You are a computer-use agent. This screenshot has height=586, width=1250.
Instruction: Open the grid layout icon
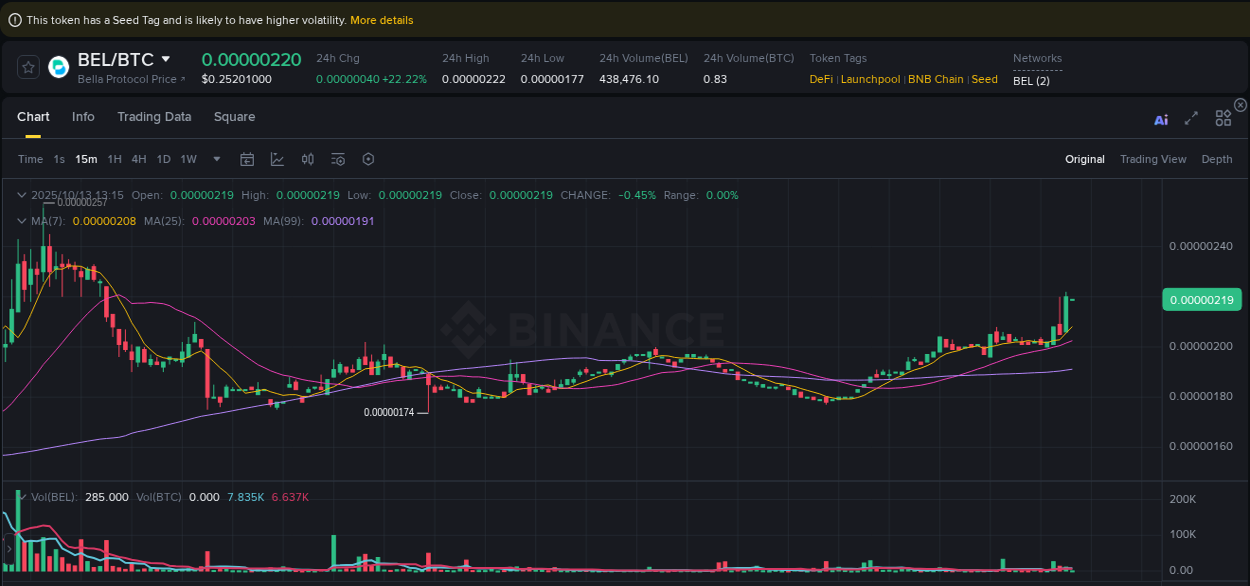pos(1223,117)
